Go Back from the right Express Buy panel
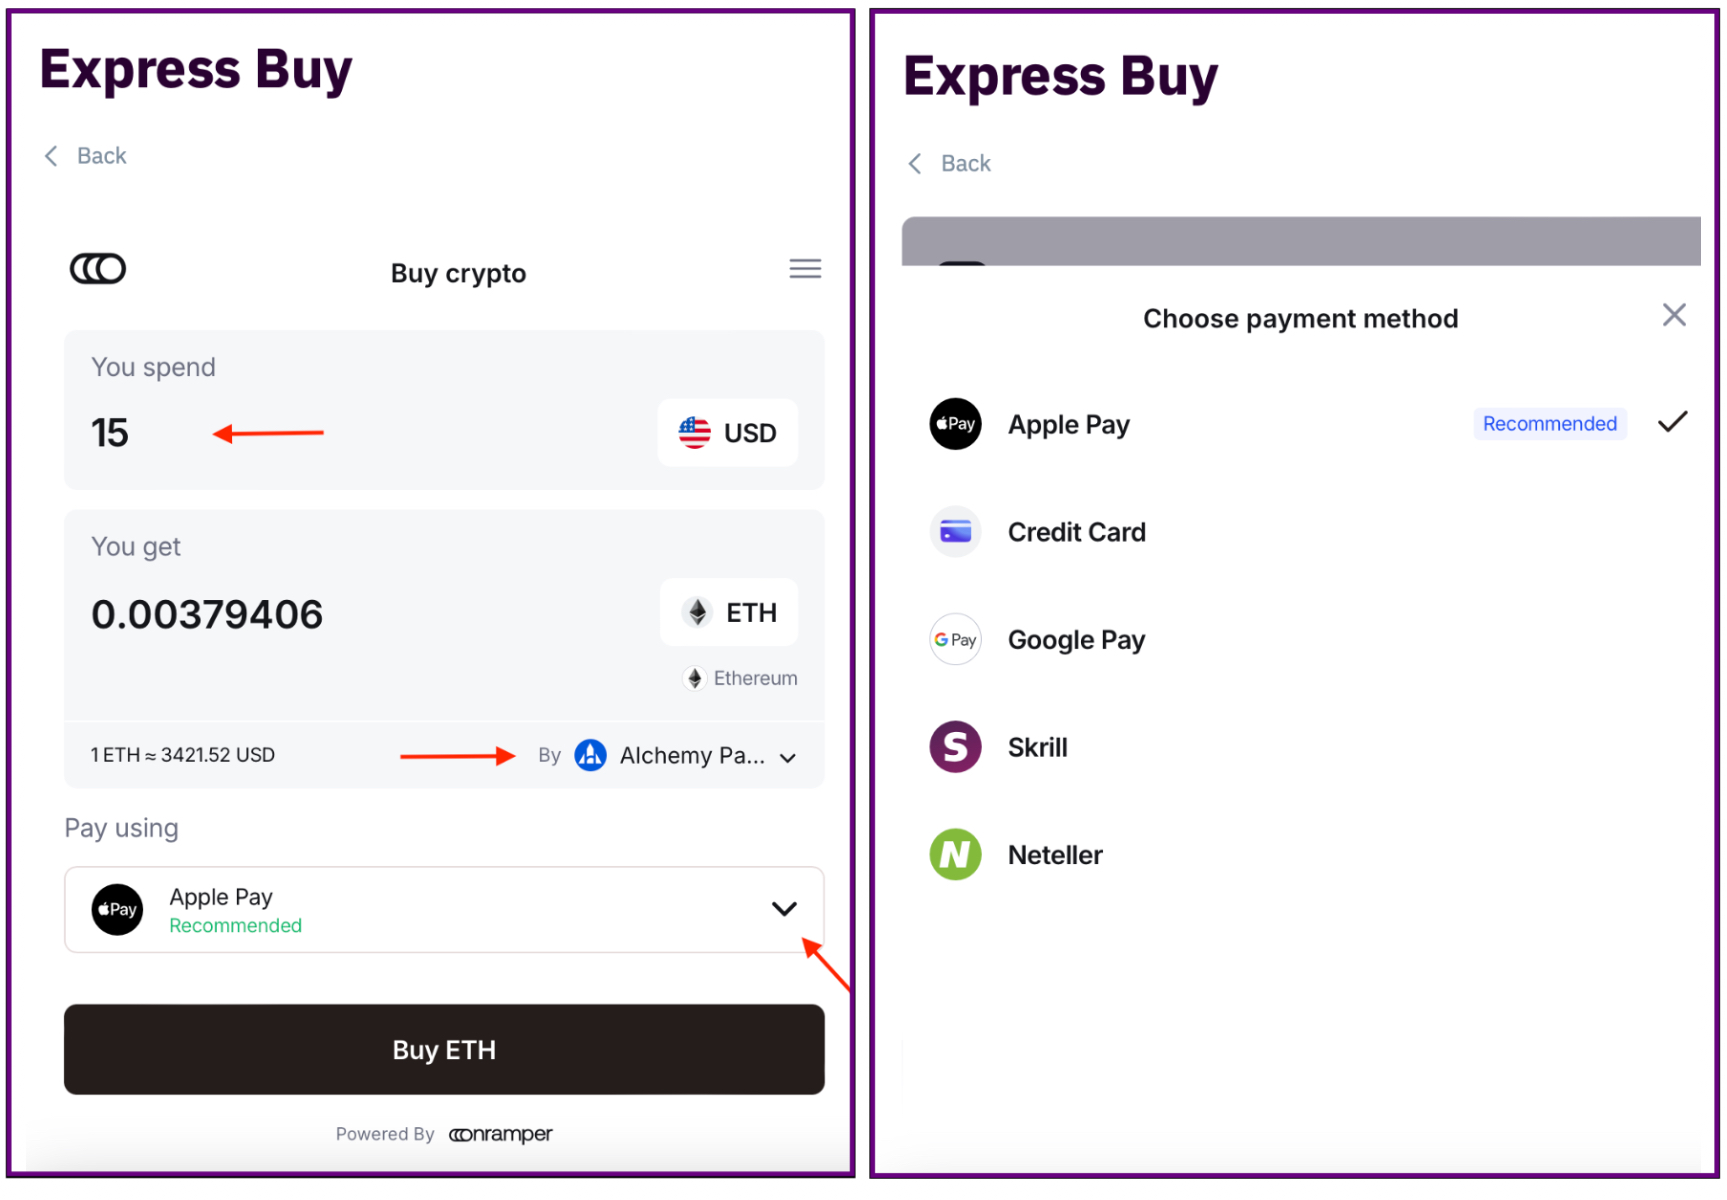 950,164
